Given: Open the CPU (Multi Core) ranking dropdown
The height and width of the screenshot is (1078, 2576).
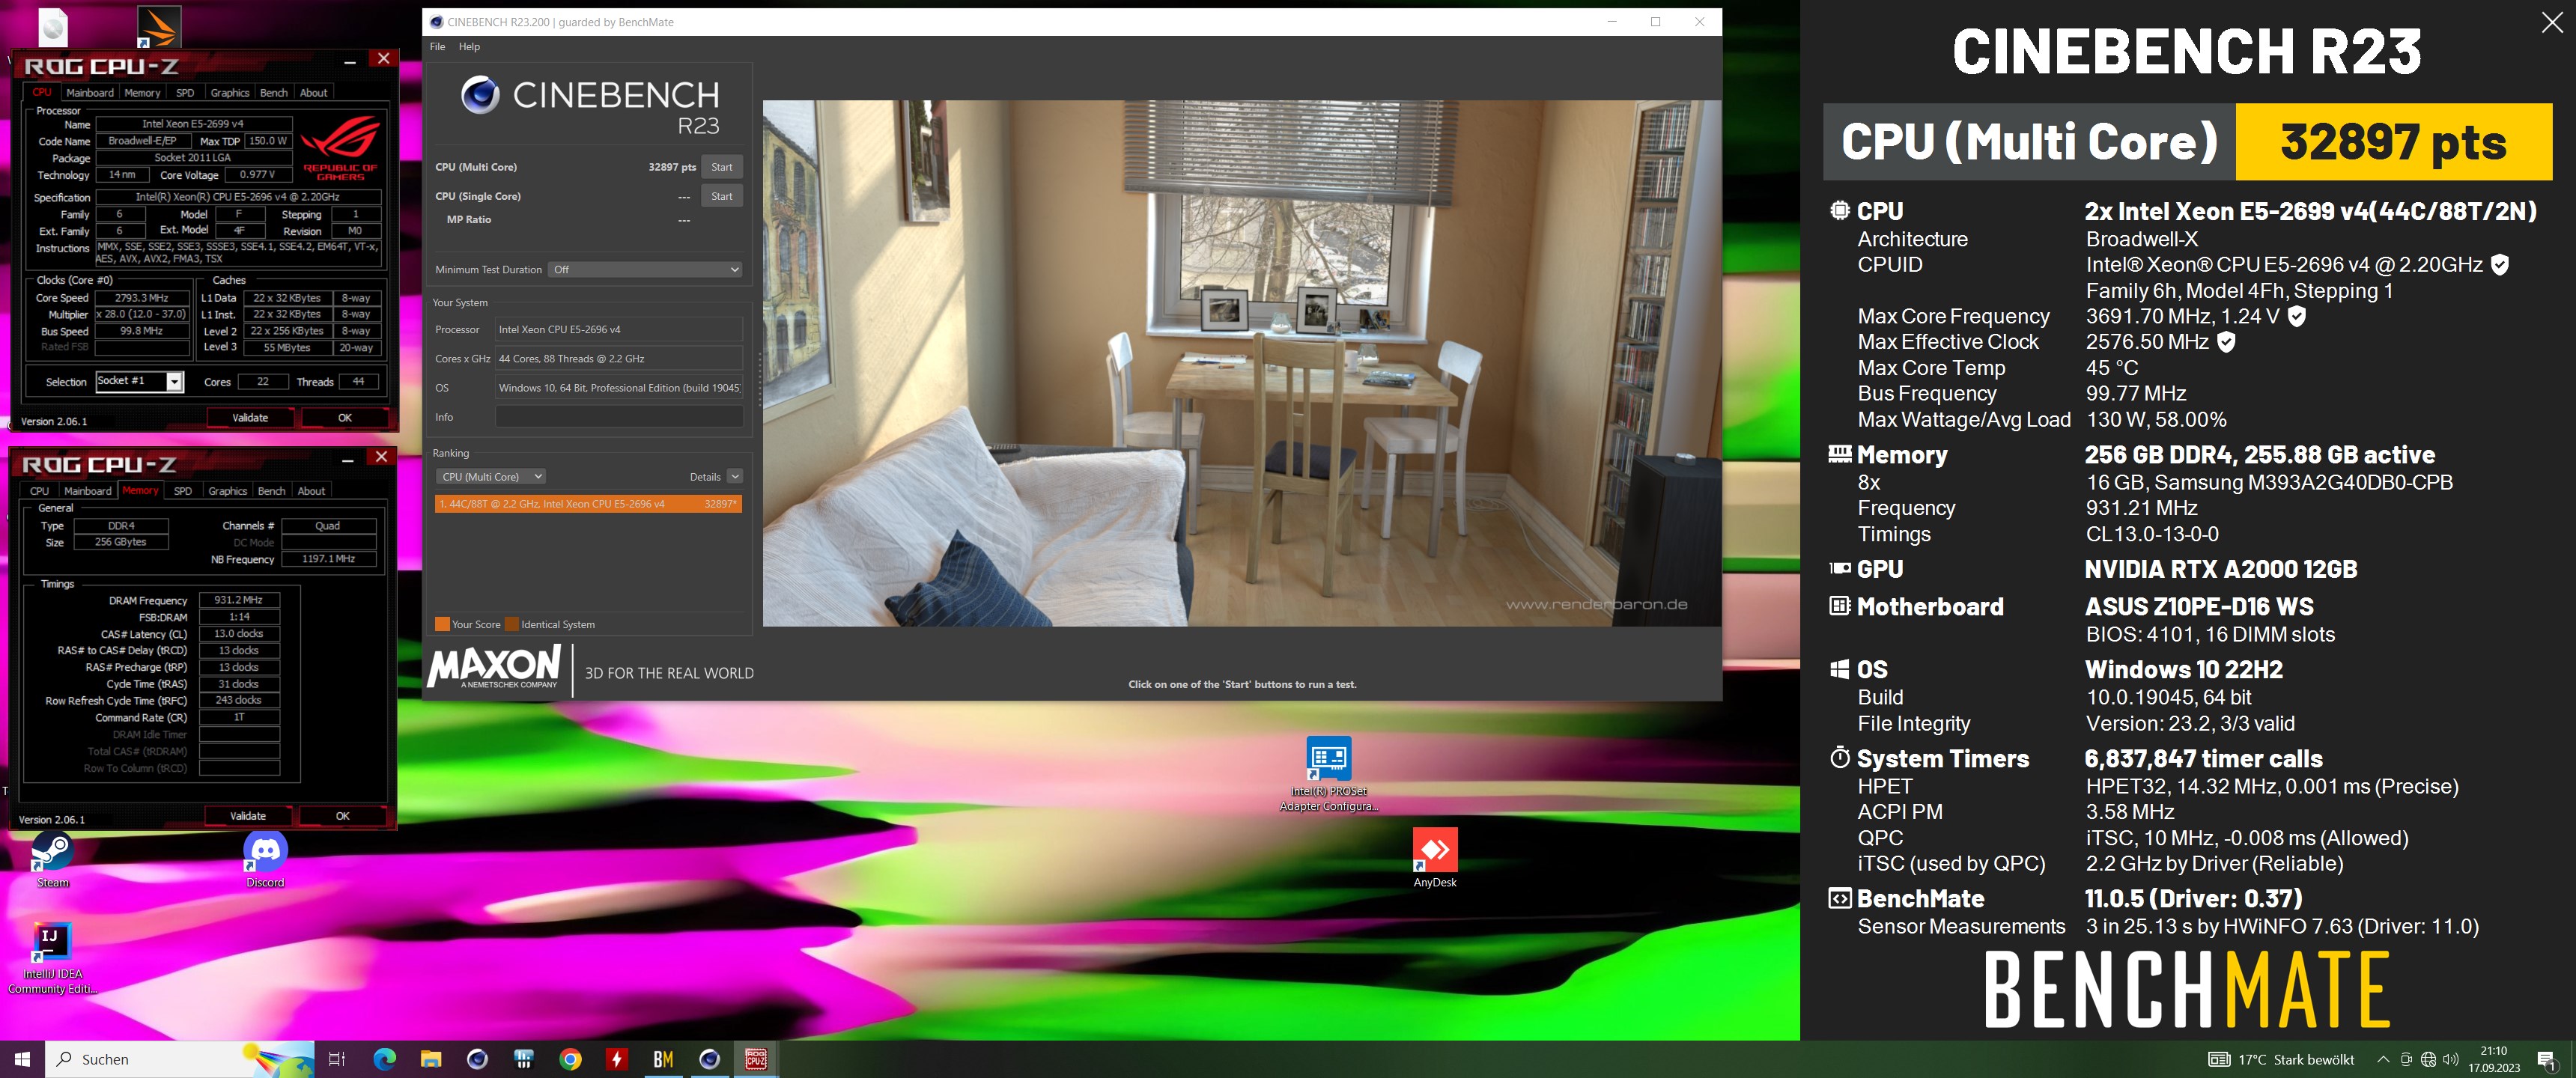Looking at the screenshot, I should point(490,477).
